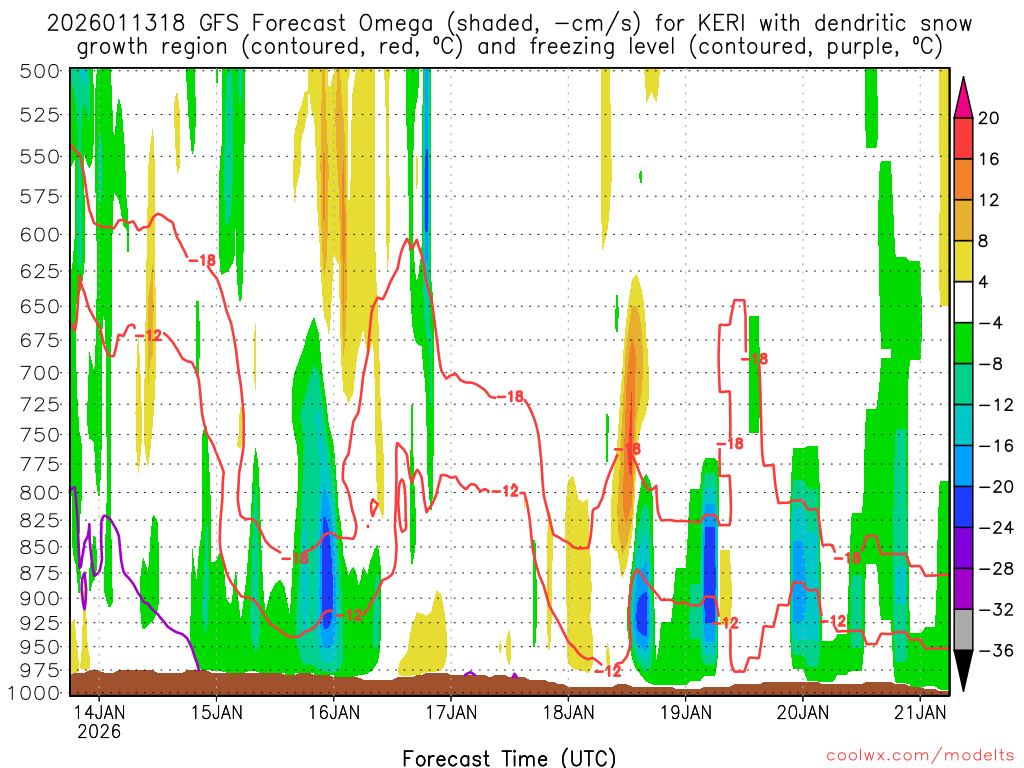
Task: Click the 650 pressure level label
Action: coord(40,306)
